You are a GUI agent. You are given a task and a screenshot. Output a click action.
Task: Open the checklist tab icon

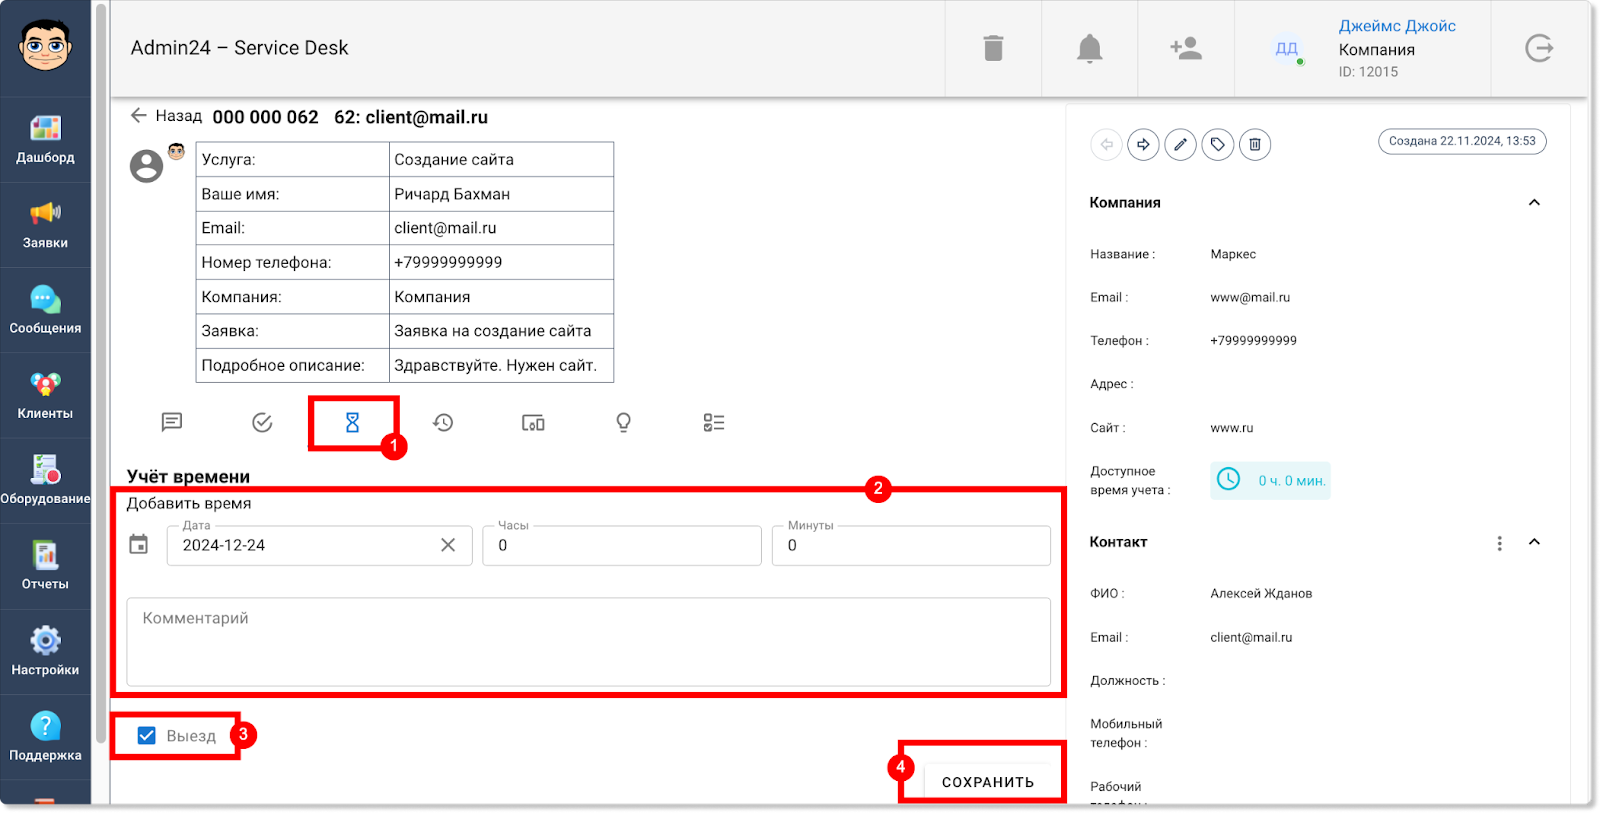point(714,423)
